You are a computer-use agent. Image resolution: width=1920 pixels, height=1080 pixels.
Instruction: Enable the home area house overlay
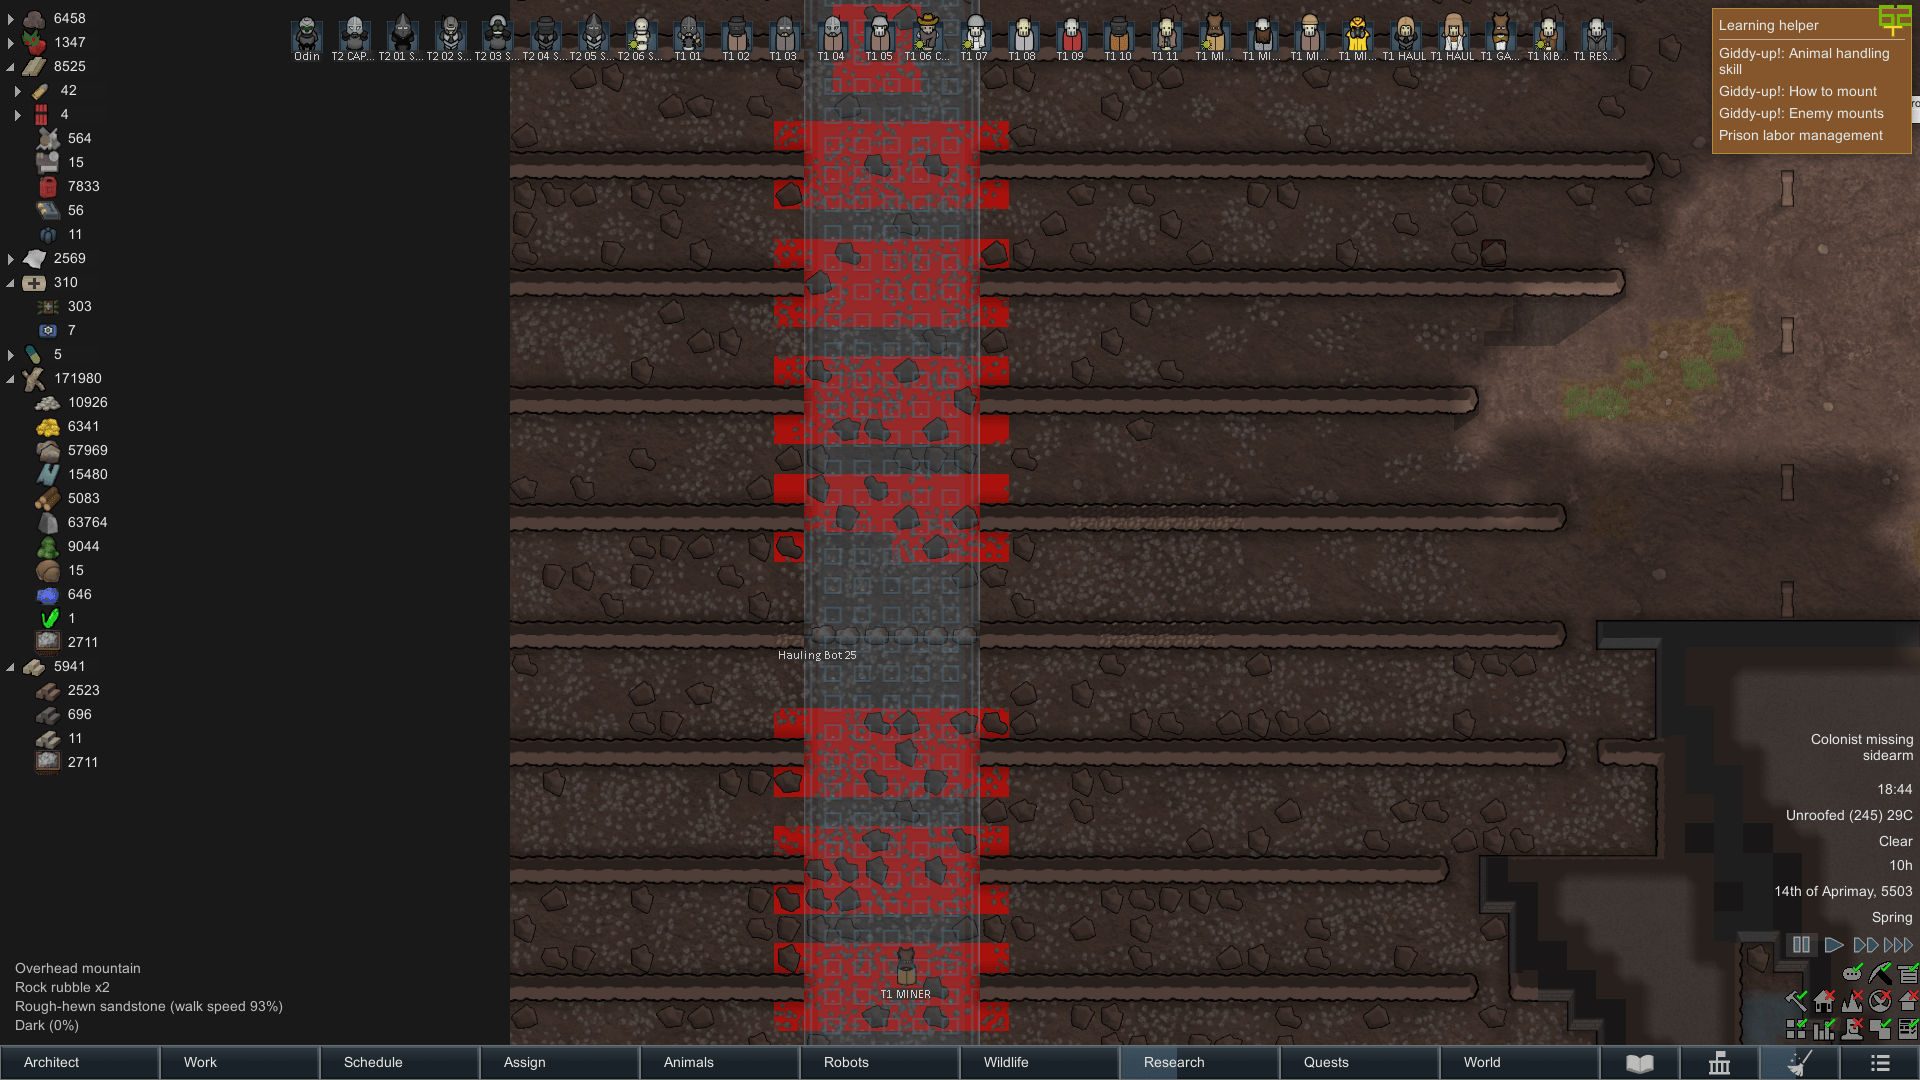tap(1823, 1001)
